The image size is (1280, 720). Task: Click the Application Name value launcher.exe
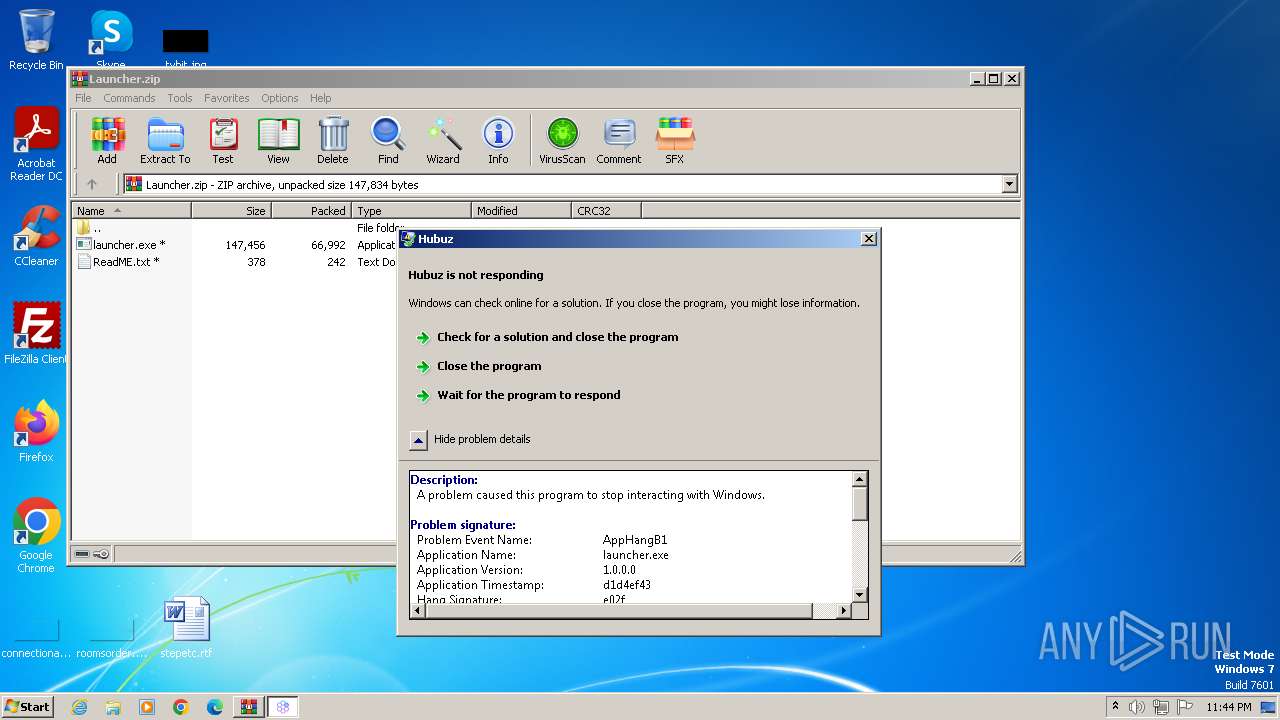(x=635, y=555)
